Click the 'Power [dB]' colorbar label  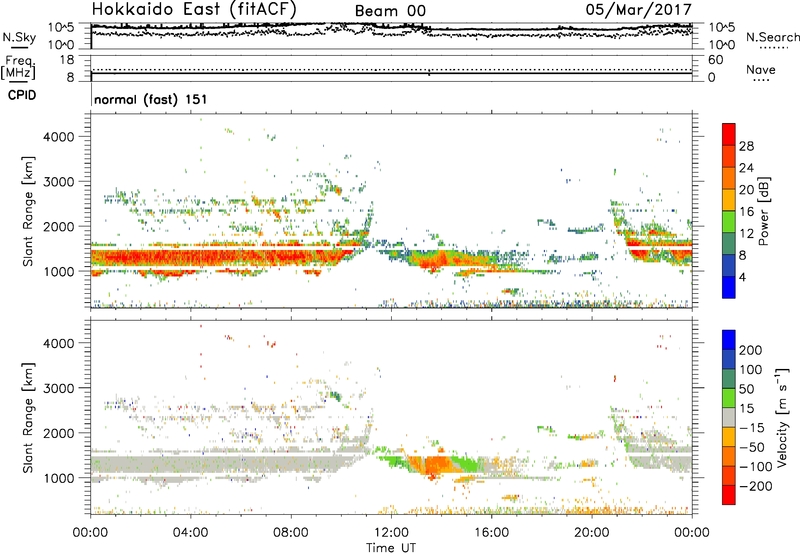coord(763,211)
